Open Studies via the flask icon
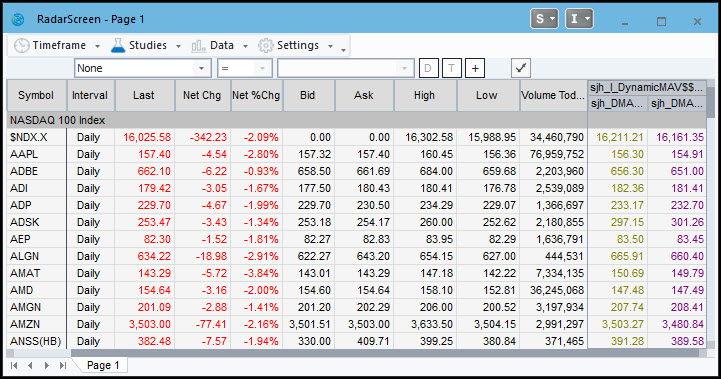 coord(118,45)
